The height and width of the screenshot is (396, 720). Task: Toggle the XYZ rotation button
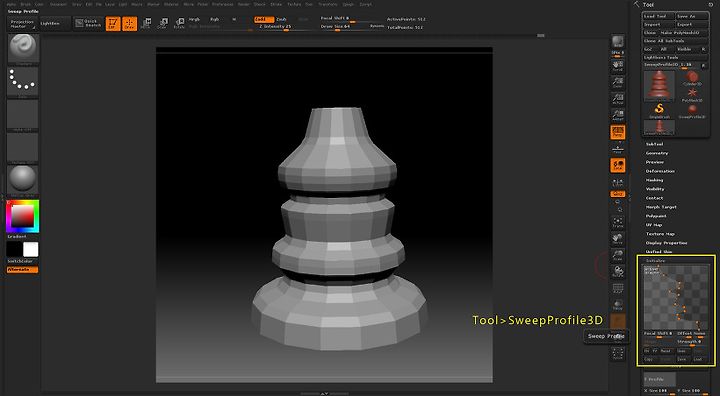[618, 194]
